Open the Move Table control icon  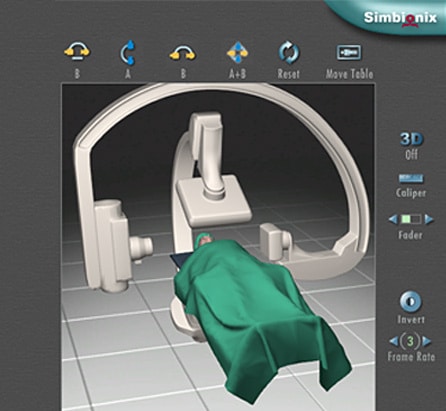pos(349,52)
